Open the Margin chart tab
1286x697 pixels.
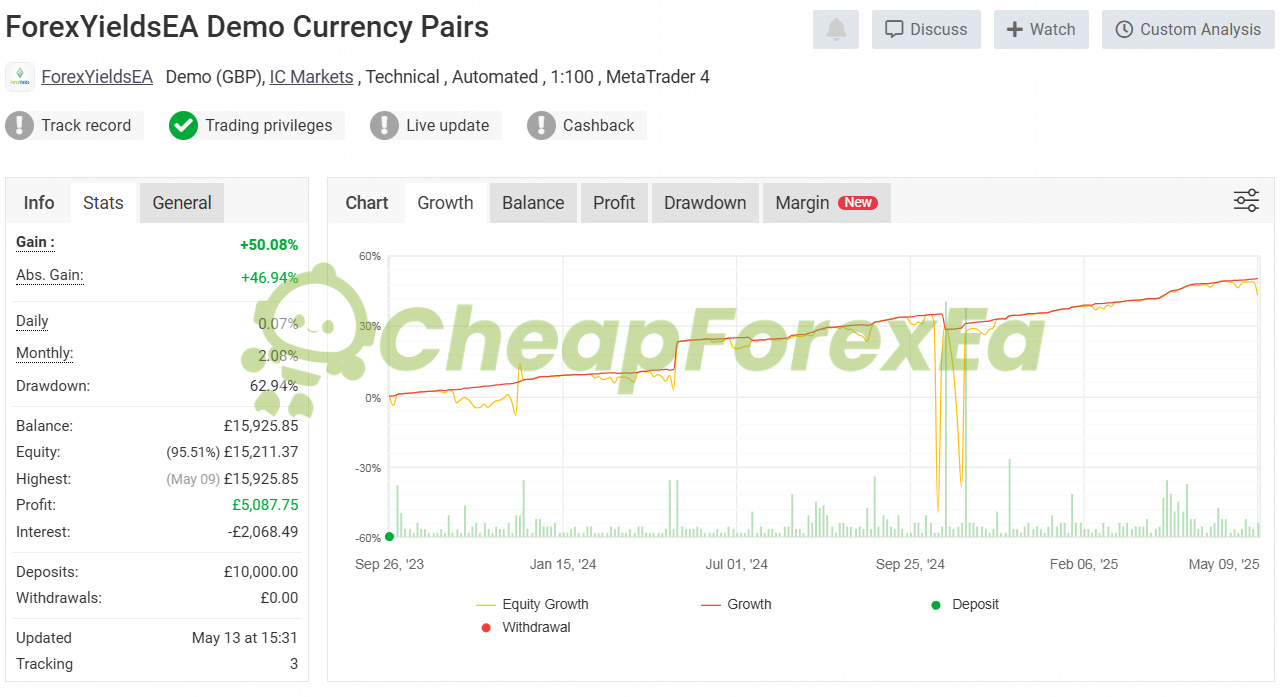tap(826, 203)
